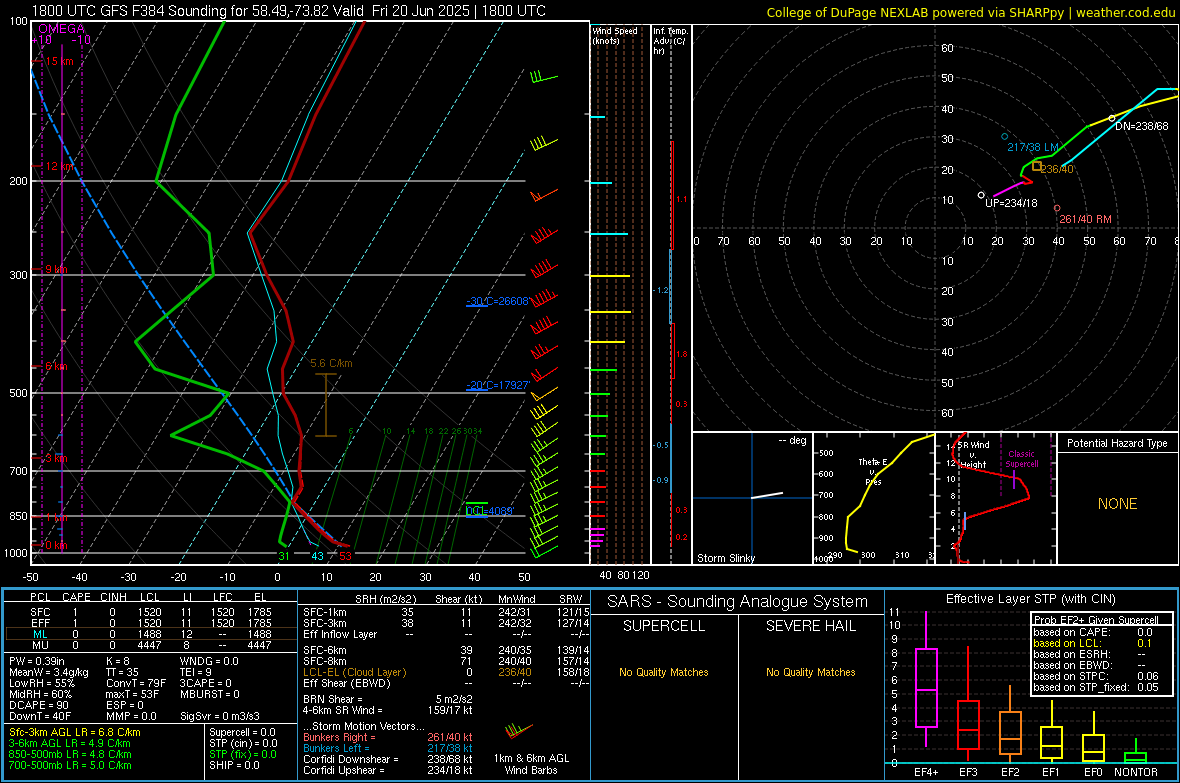
Task: Click the -20'C=17927' level label
Action: click(498, 385)
